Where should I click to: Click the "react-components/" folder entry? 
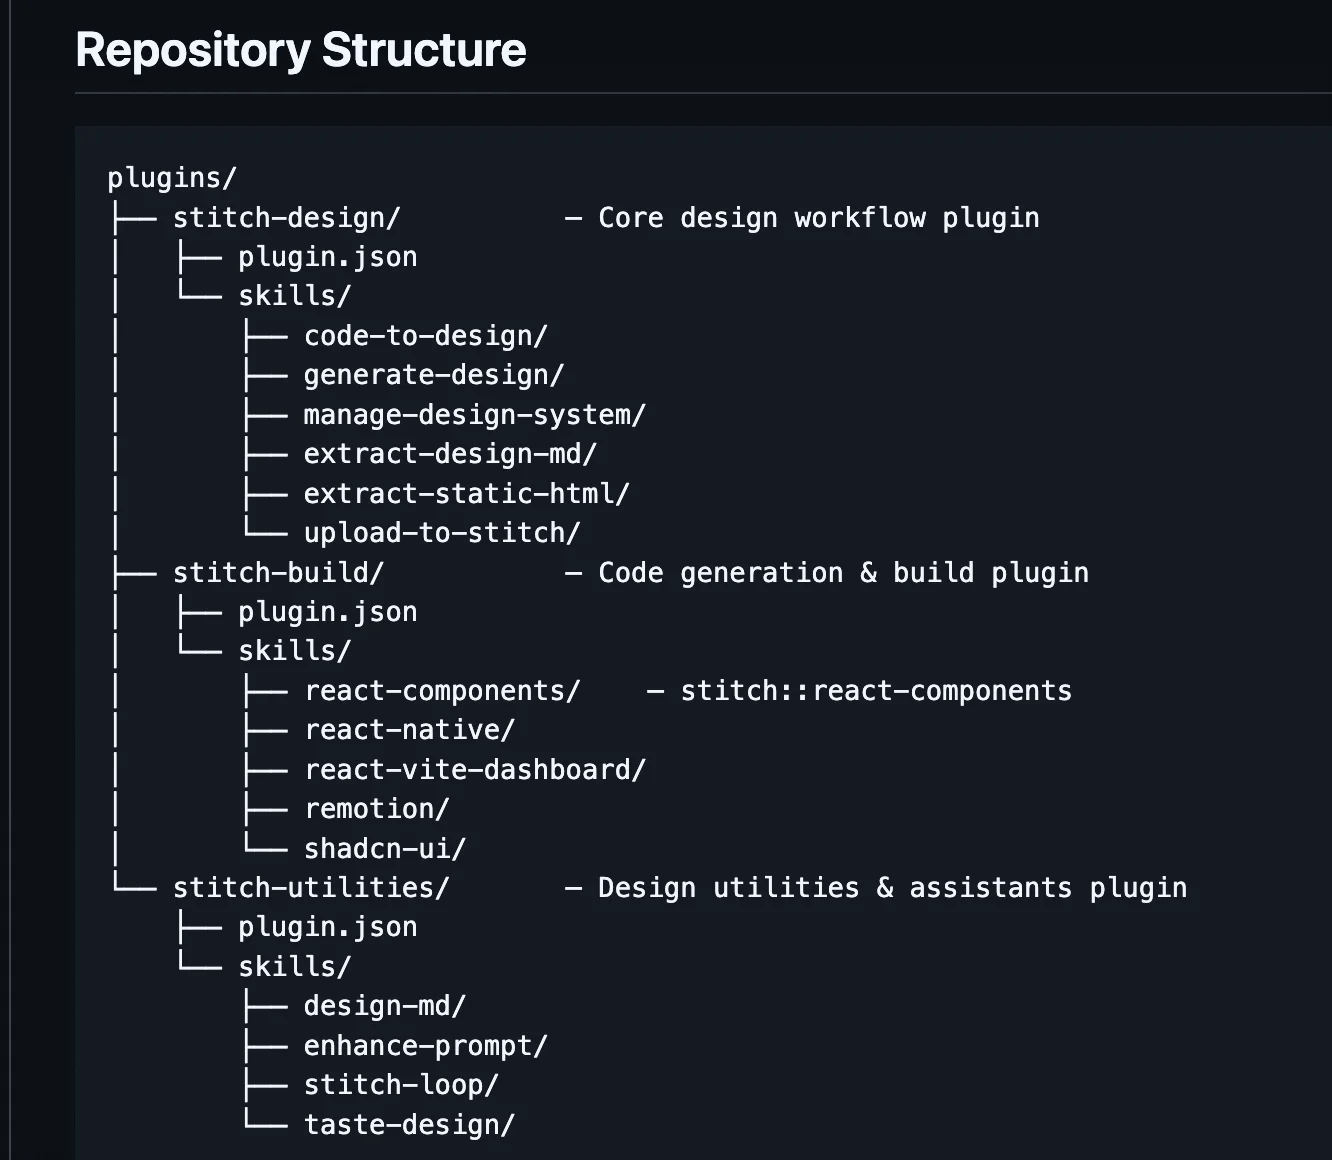pos(442,691)
